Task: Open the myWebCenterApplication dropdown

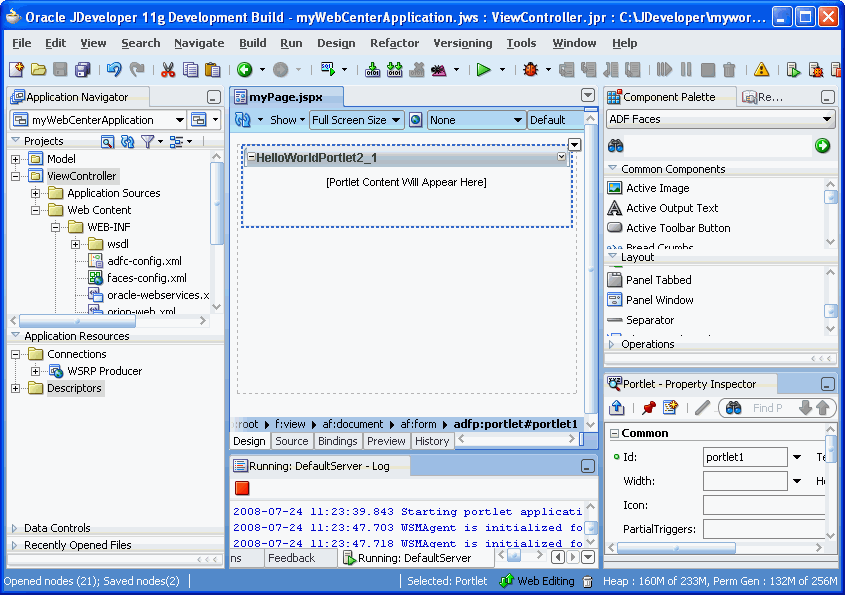Action: point(179,120)
